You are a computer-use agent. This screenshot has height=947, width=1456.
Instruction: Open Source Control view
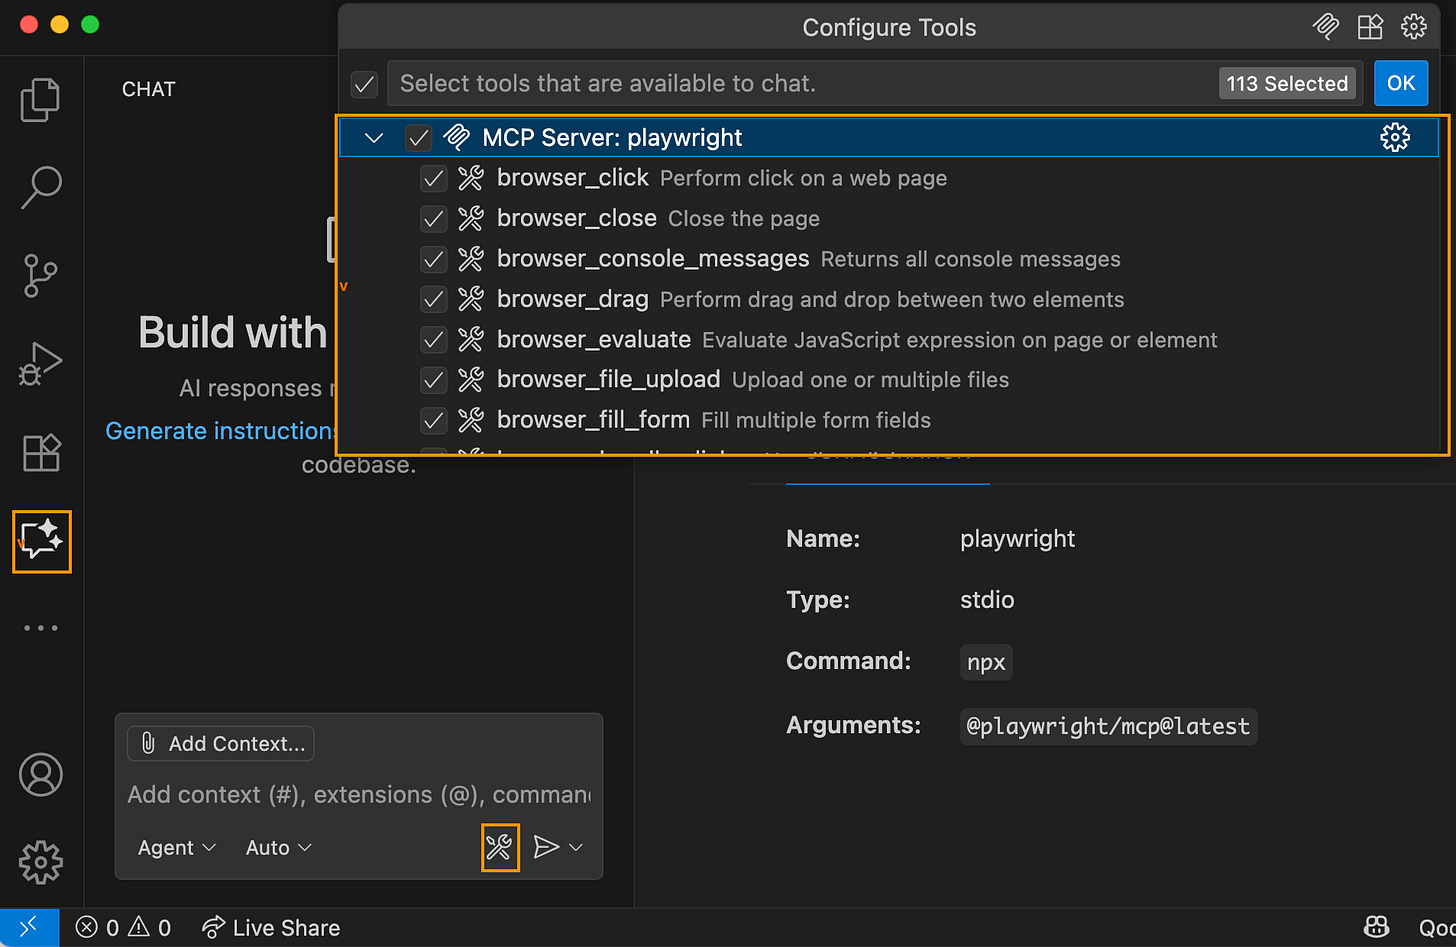click(41, 275)
